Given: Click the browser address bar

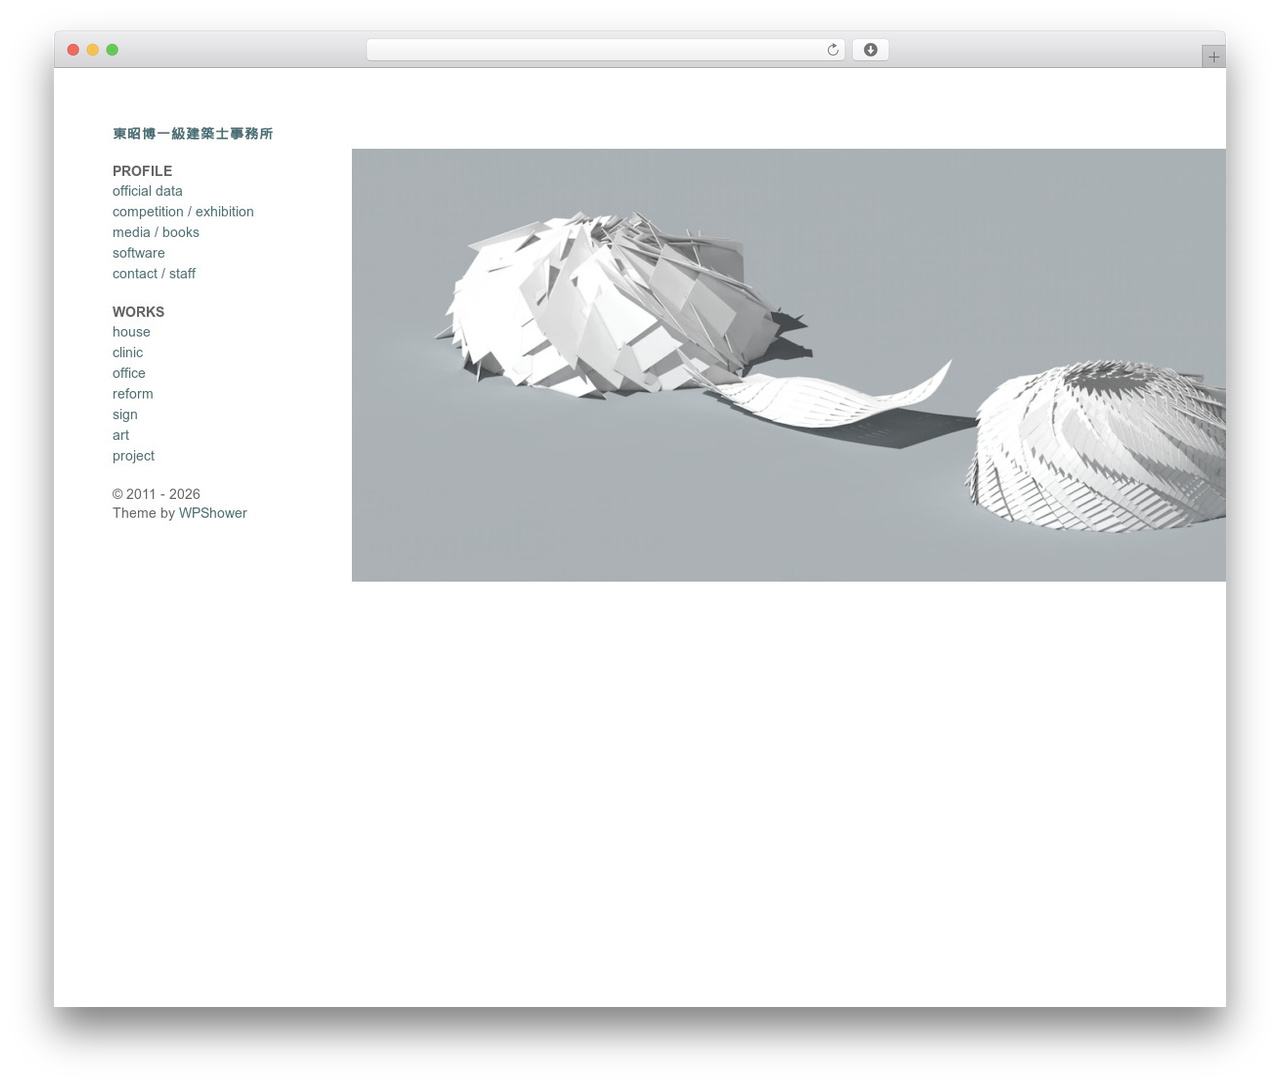Looking at the screenshot, I should coord(605,50).
